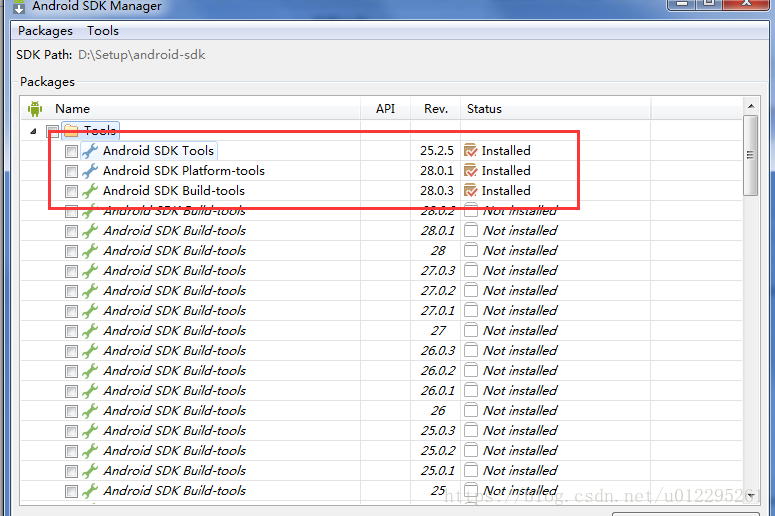Screen dimensions: 775x516
Task: Select the Tools folder icon
Action: (71, 131)
